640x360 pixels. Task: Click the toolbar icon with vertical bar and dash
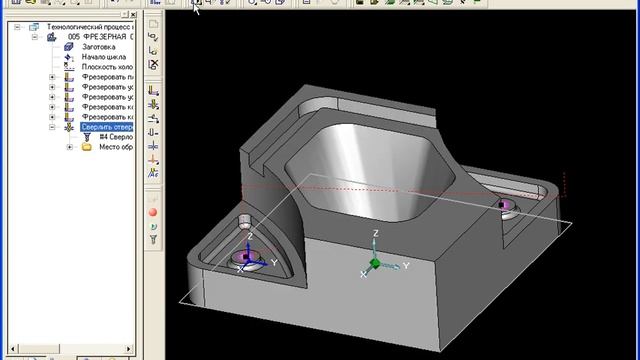[x=153, y=133]
